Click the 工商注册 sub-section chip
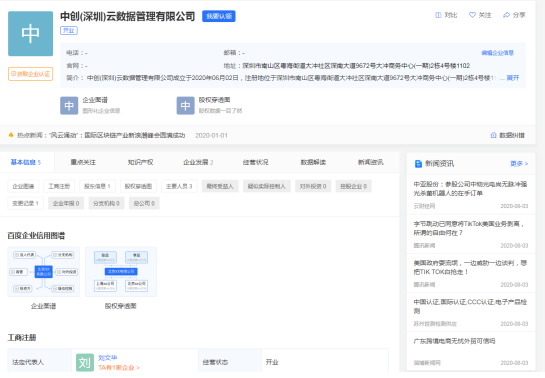545x378 pixels. [x=59, y=186]
